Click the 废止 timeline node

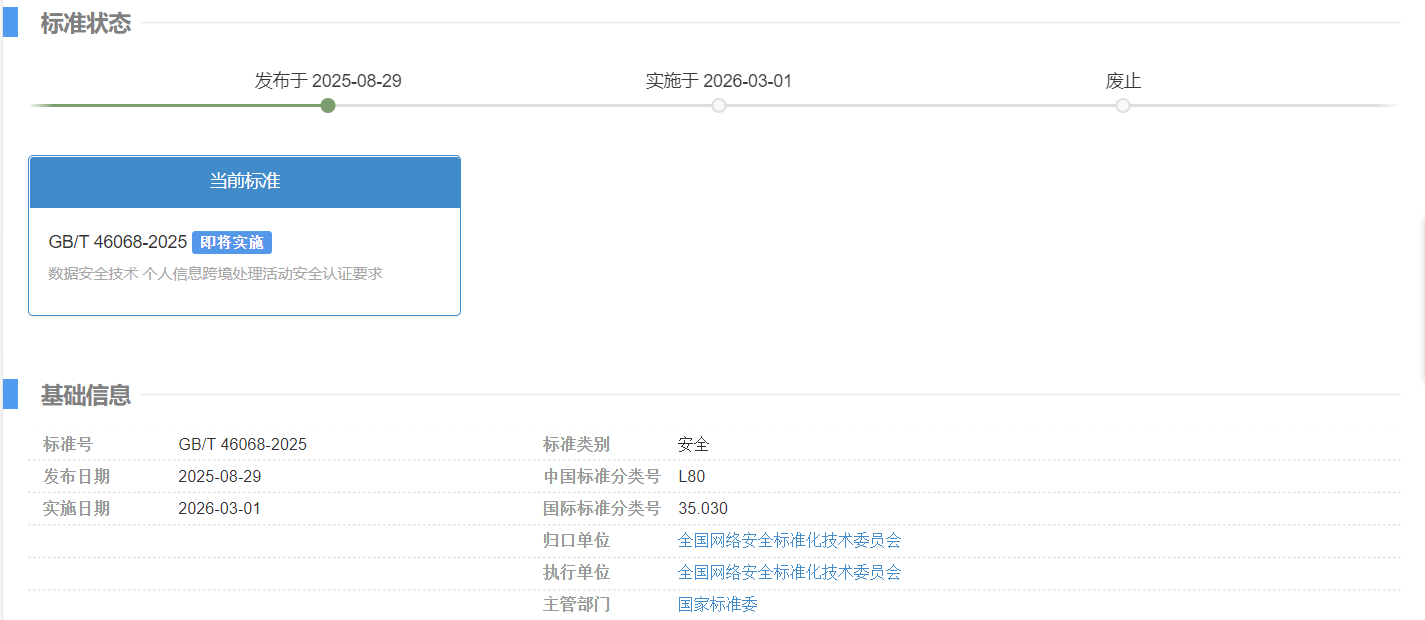1123,105
